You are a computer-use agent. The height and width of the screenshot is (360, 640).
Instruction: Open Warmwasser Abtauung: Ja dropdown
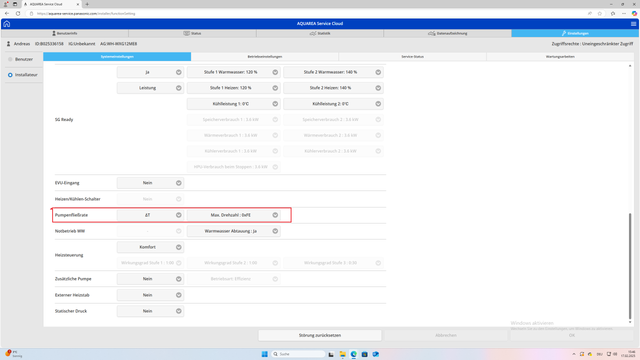(x=233, y=231)
